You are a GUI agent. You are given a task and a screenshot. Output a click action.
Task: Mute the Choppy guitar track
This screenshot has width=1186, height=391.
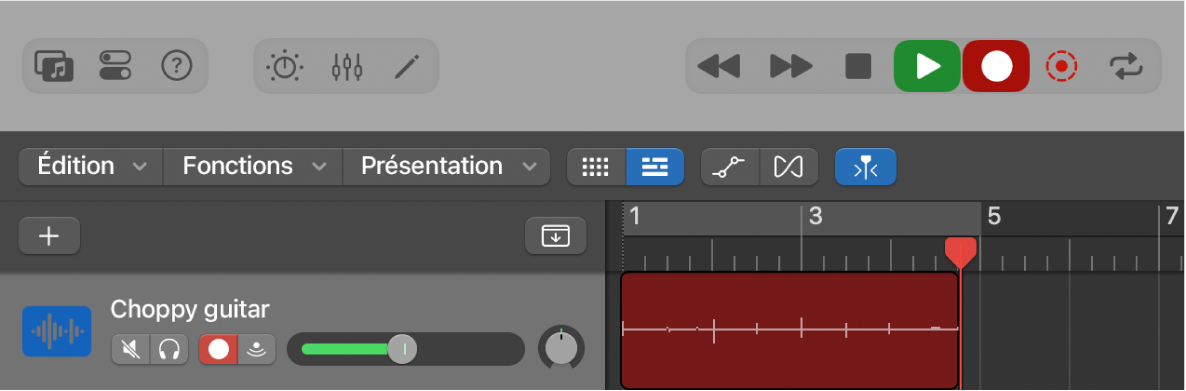(x=130, y=349)
